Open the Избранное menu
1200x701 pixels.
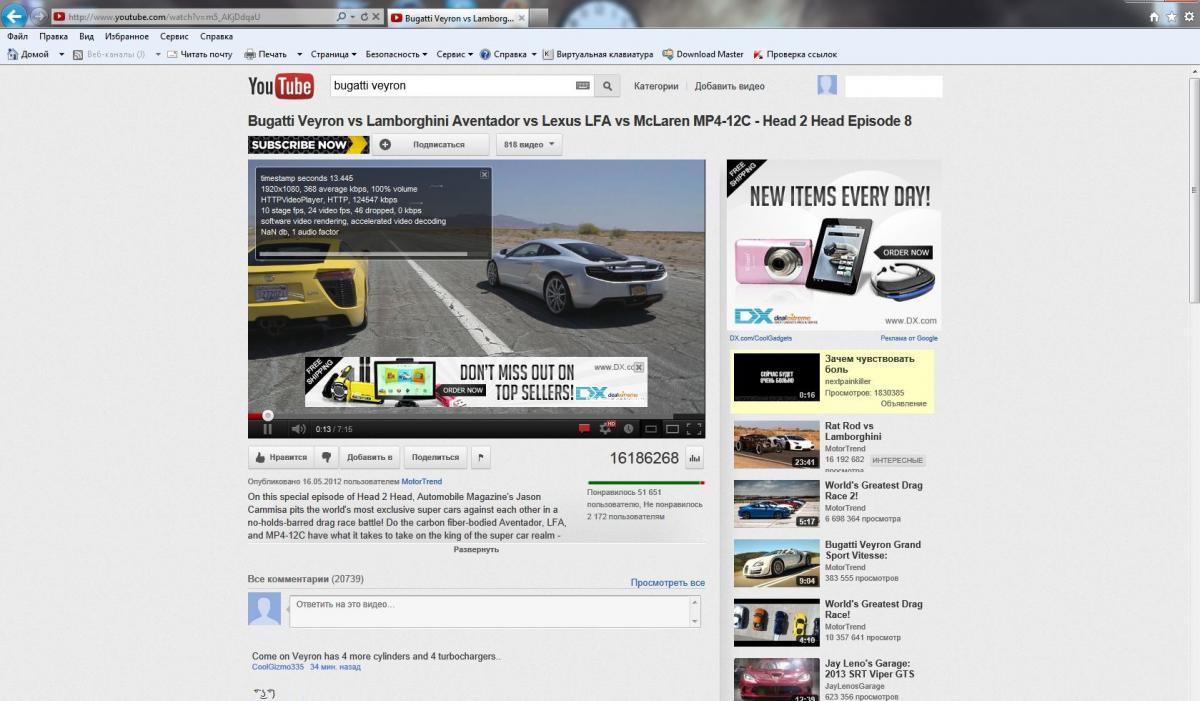tap(126, 36)
